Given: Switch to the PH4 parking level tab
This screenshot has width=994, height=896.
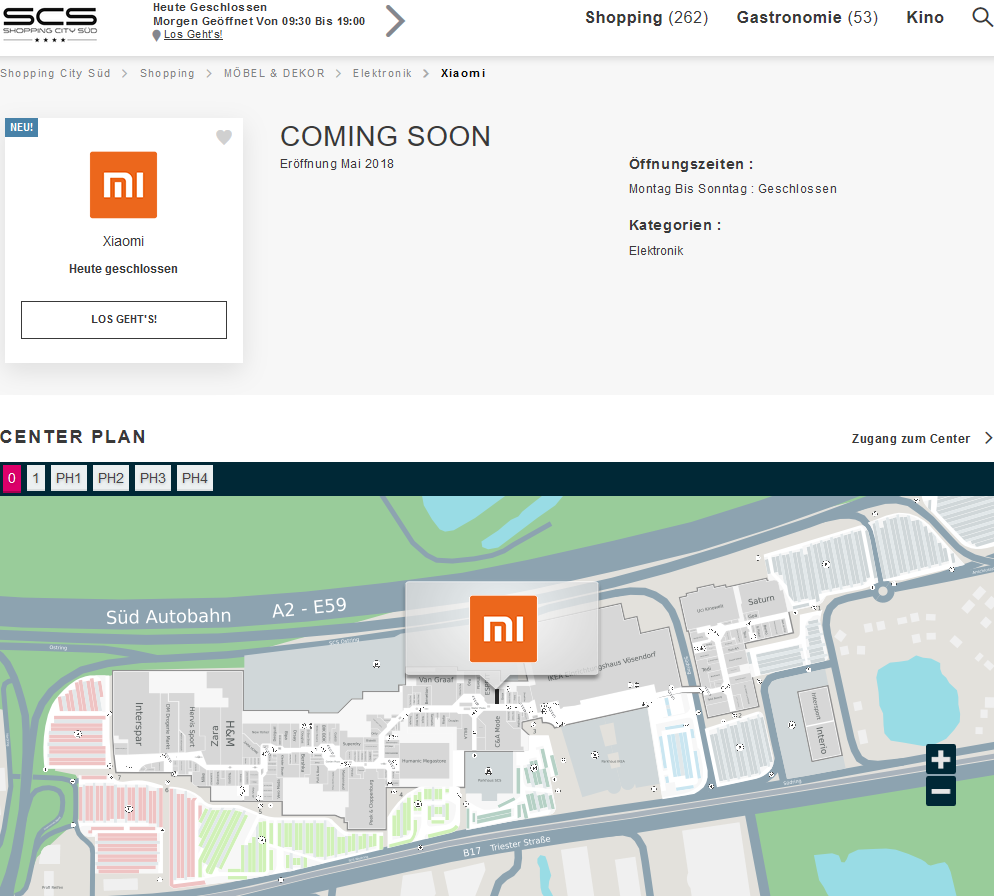Looking at the screenshot, I should pos(195,478).
